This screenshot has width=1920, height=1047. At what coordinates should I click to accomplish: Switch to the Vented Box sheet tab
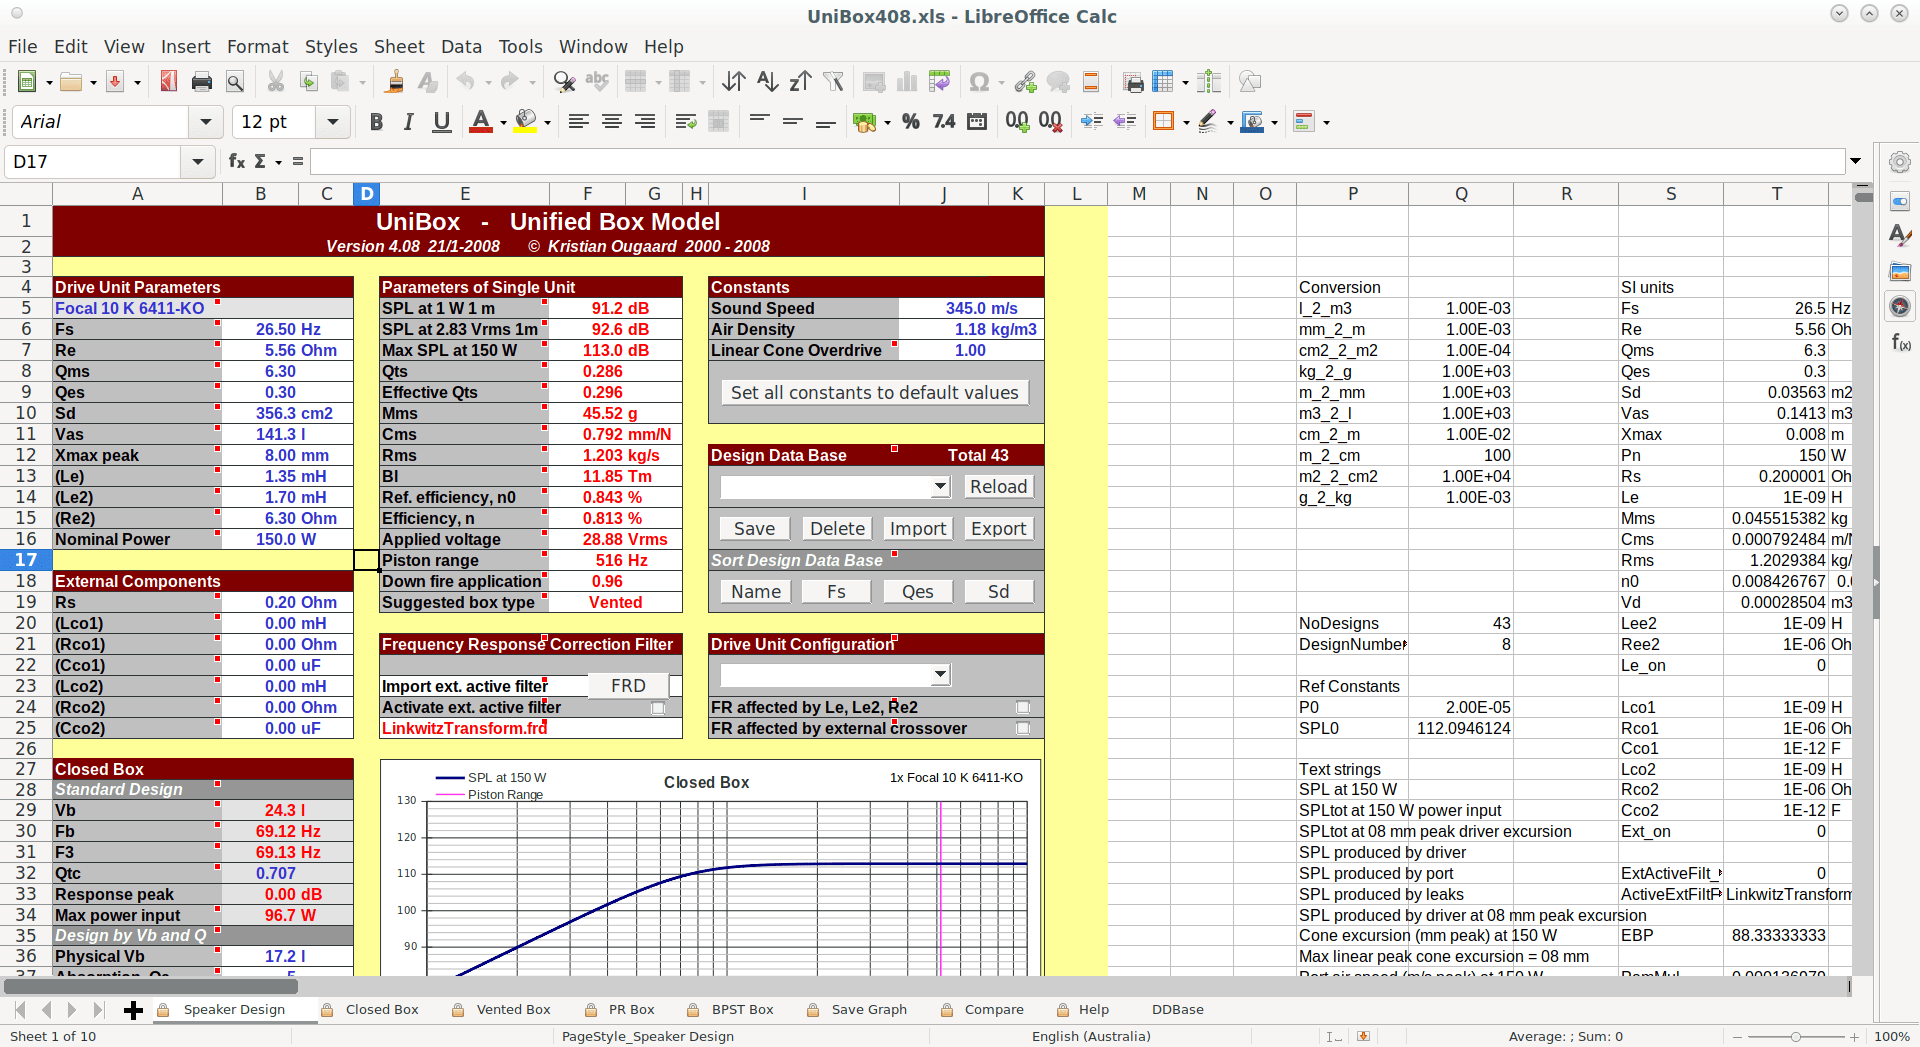click(x=513, y=1010)
